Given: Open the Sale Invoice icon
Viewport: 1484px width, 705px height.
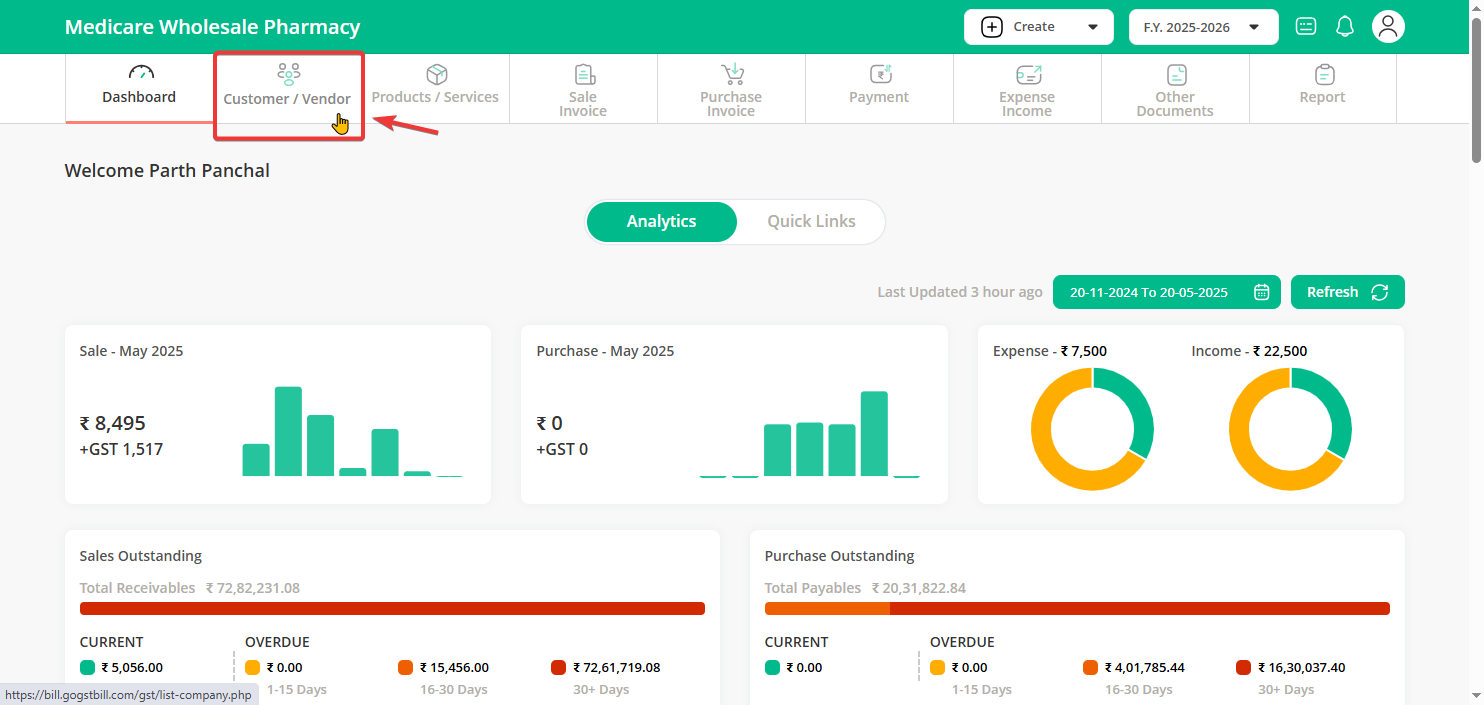Looking at the screenshot, I should click(584, 75).
